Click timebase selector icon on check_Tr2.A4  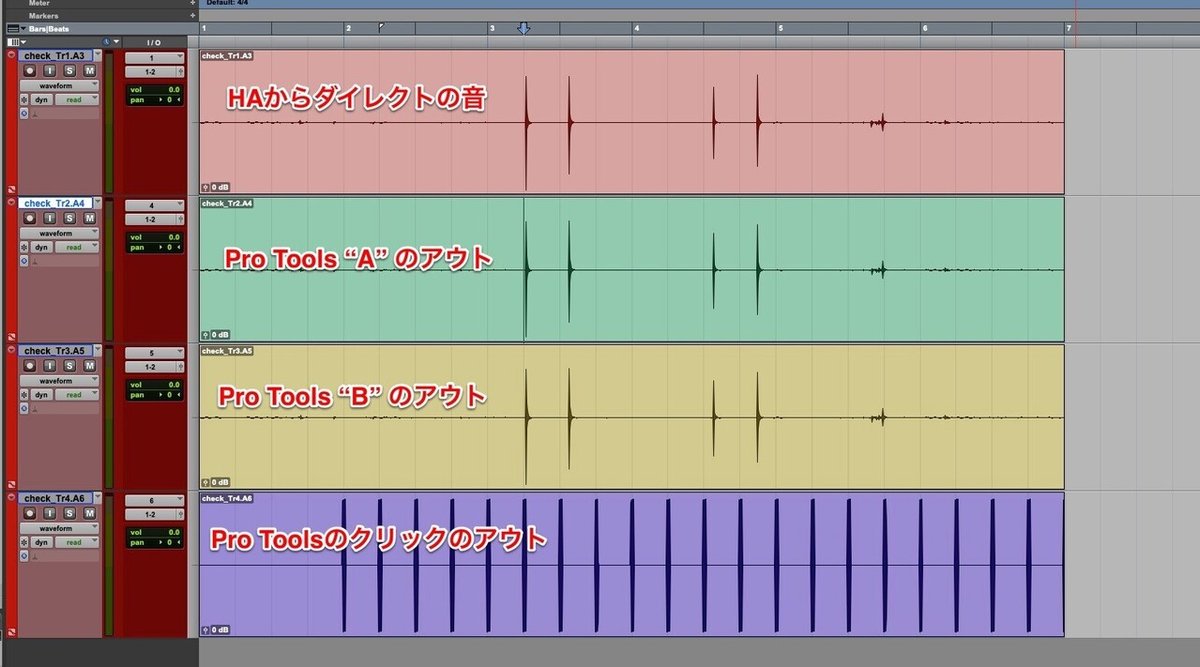point(24,261)
